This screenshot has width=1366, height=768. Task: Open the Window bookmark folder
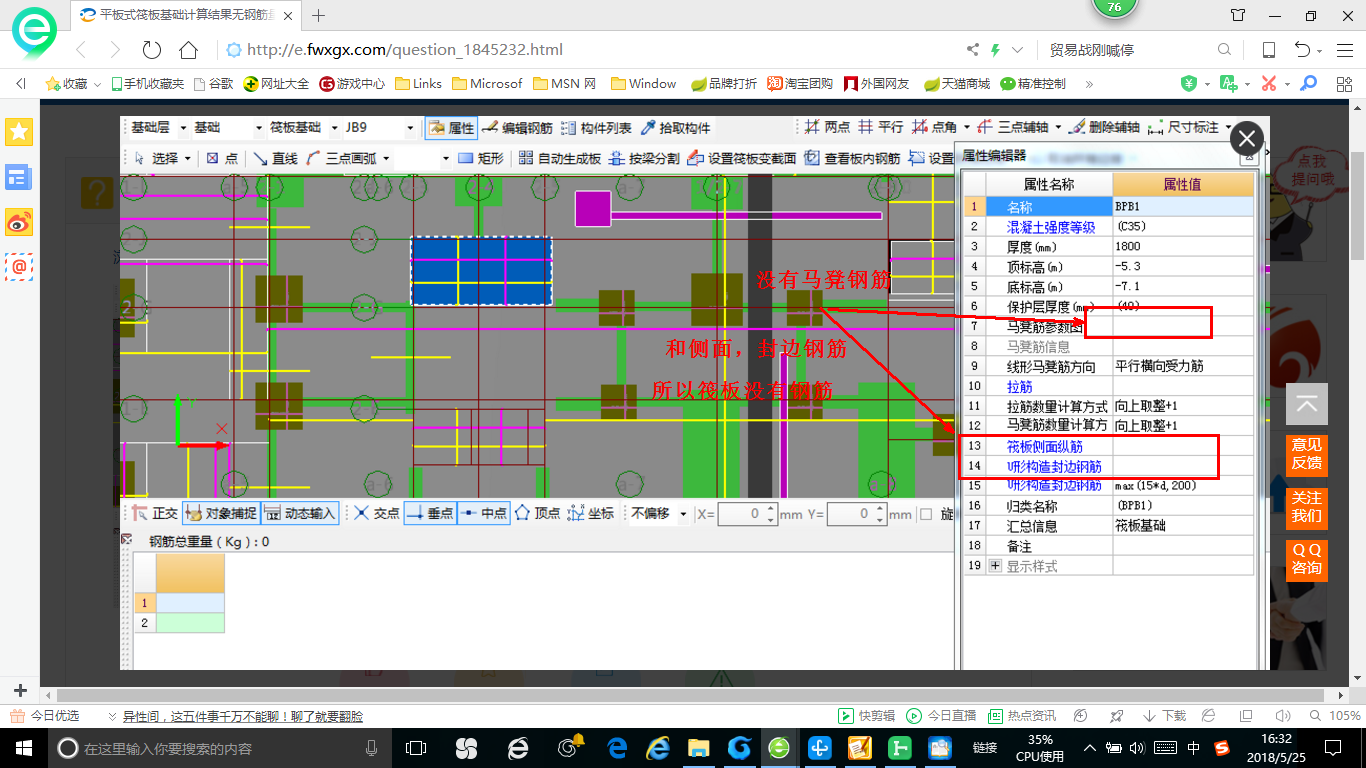click(643, 84)
